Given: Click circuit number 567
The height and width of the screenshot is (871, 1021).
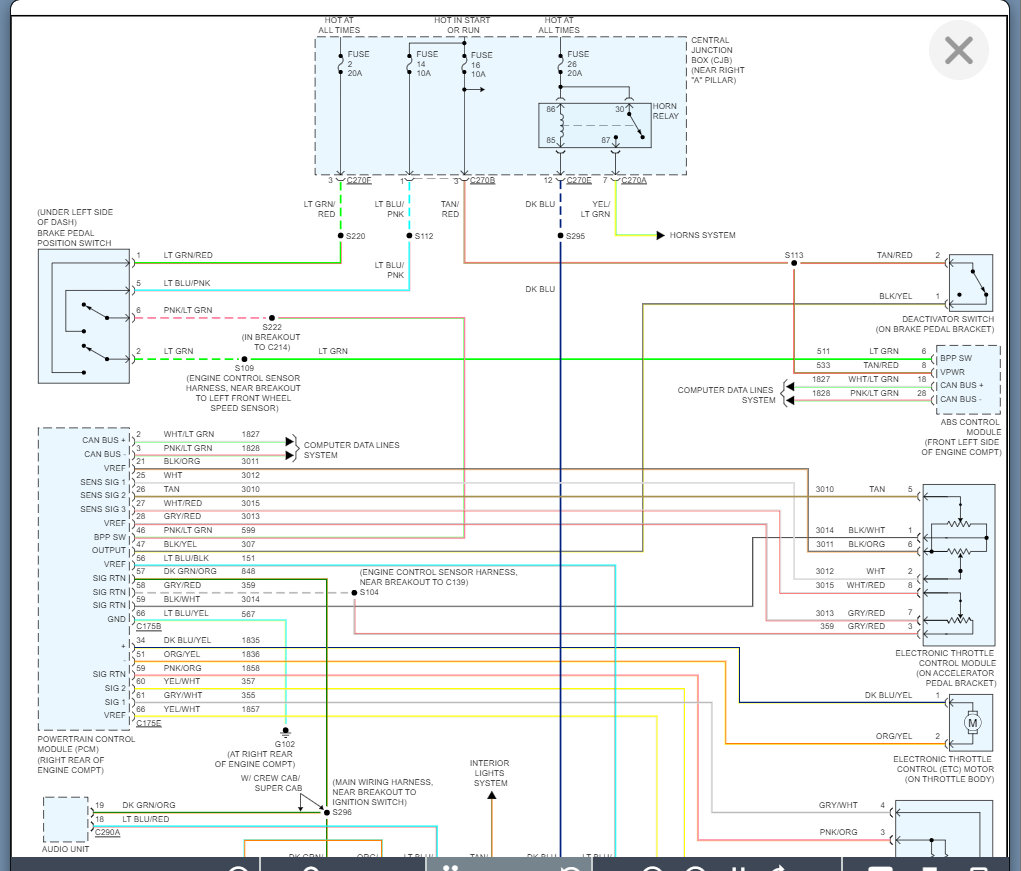Looking at the screenshot, I should pos(248,614).
